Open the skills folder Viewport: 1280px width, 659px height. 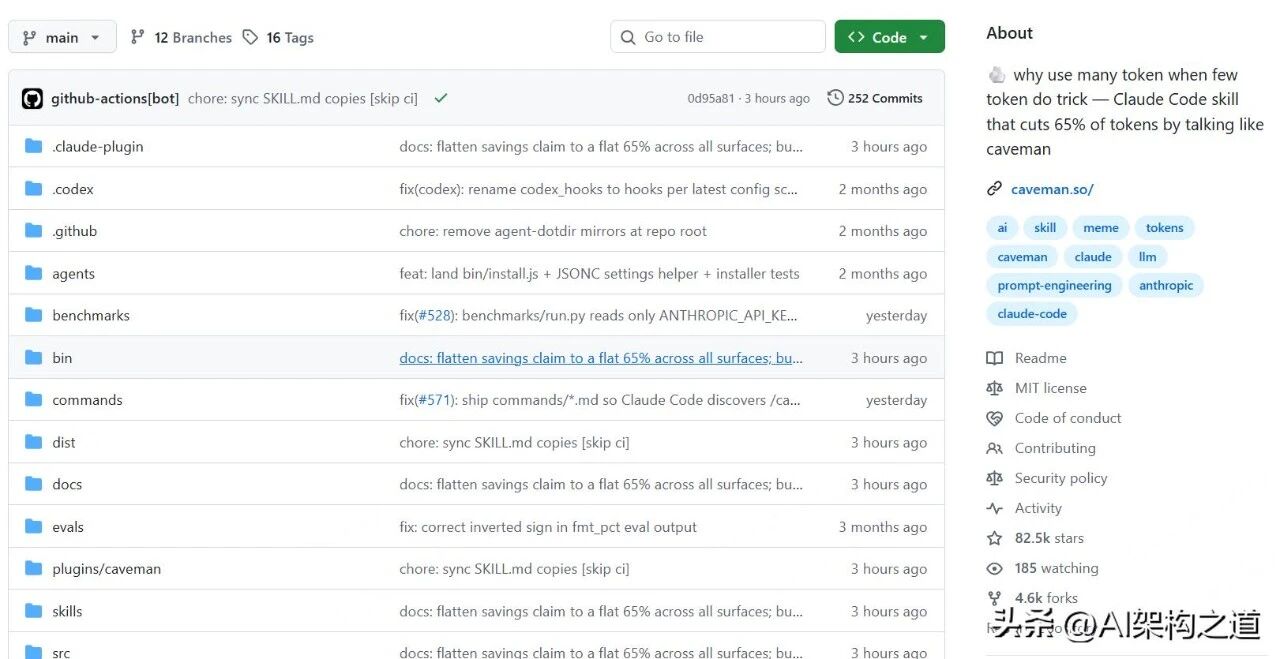click(67, 611)
